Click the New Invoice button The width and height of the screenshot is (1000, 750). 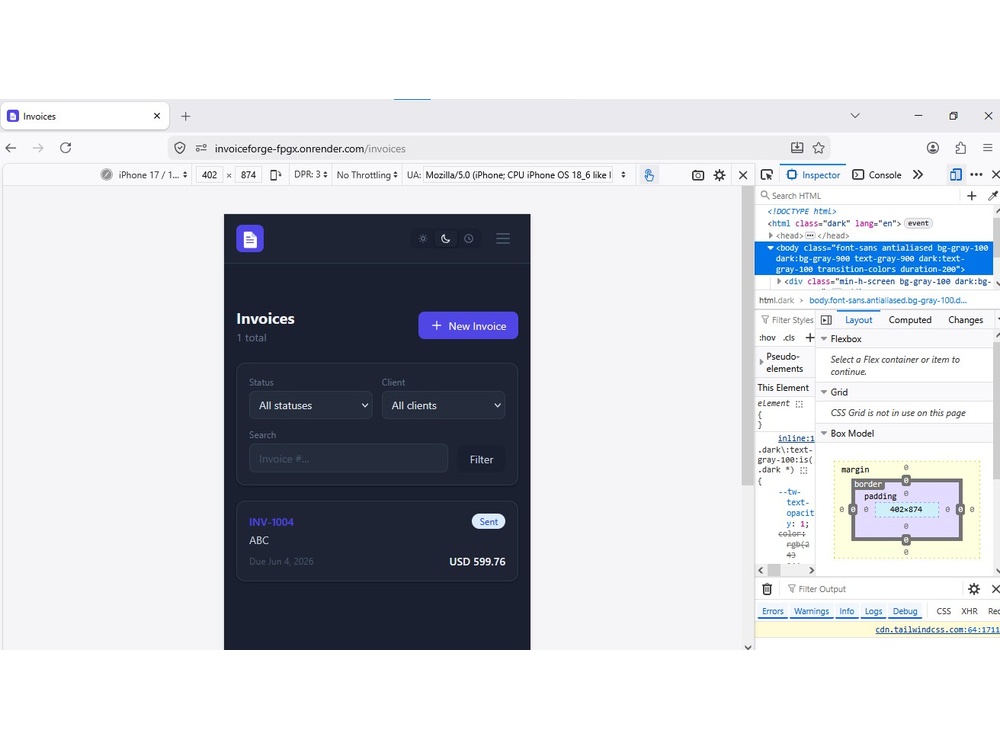pyautogui.click(x=468, y=326)
